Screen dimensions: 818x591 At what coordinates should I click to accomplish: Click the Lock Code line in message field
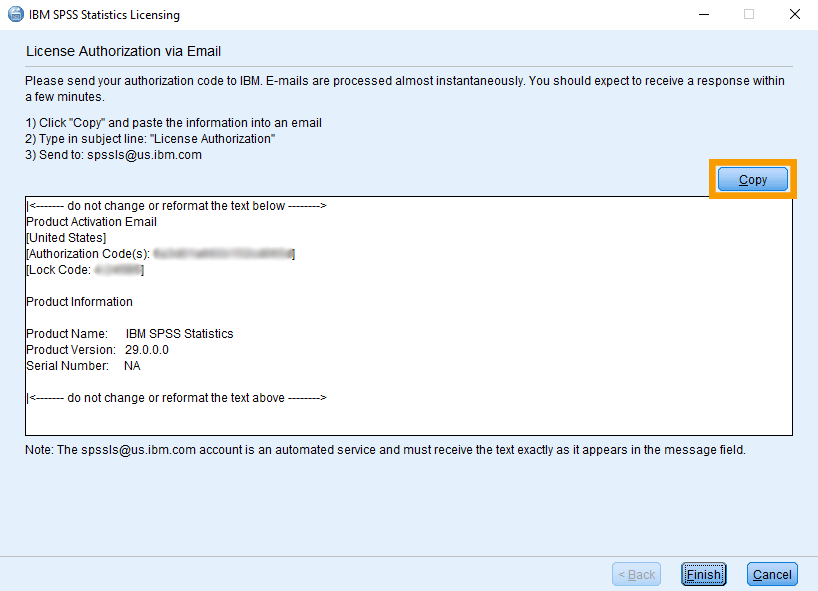point(85,270)
